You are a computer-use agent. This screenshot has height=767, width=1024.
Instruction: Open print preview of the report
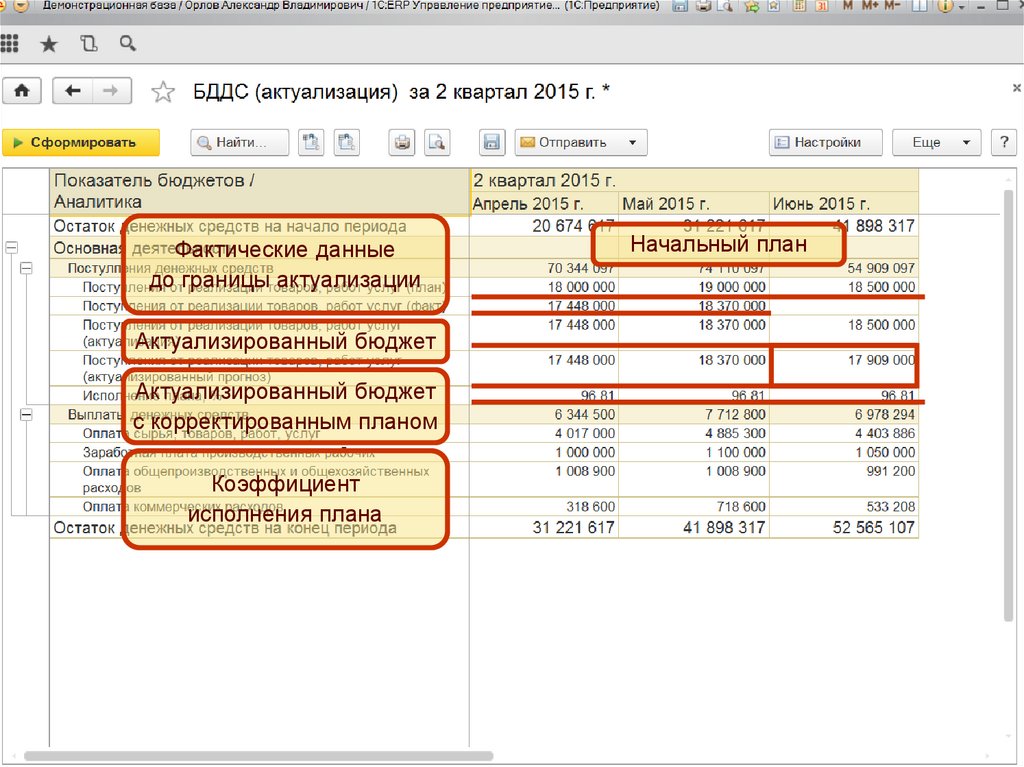[x=436, y=142]
